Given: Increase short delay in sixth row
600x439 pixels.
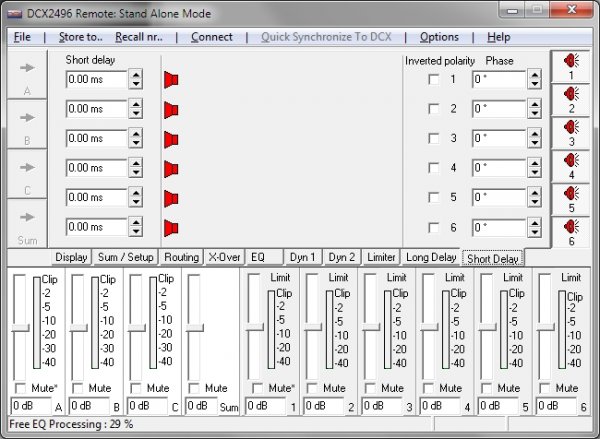Looking at the screenshot, I should (x=136, y=222).
